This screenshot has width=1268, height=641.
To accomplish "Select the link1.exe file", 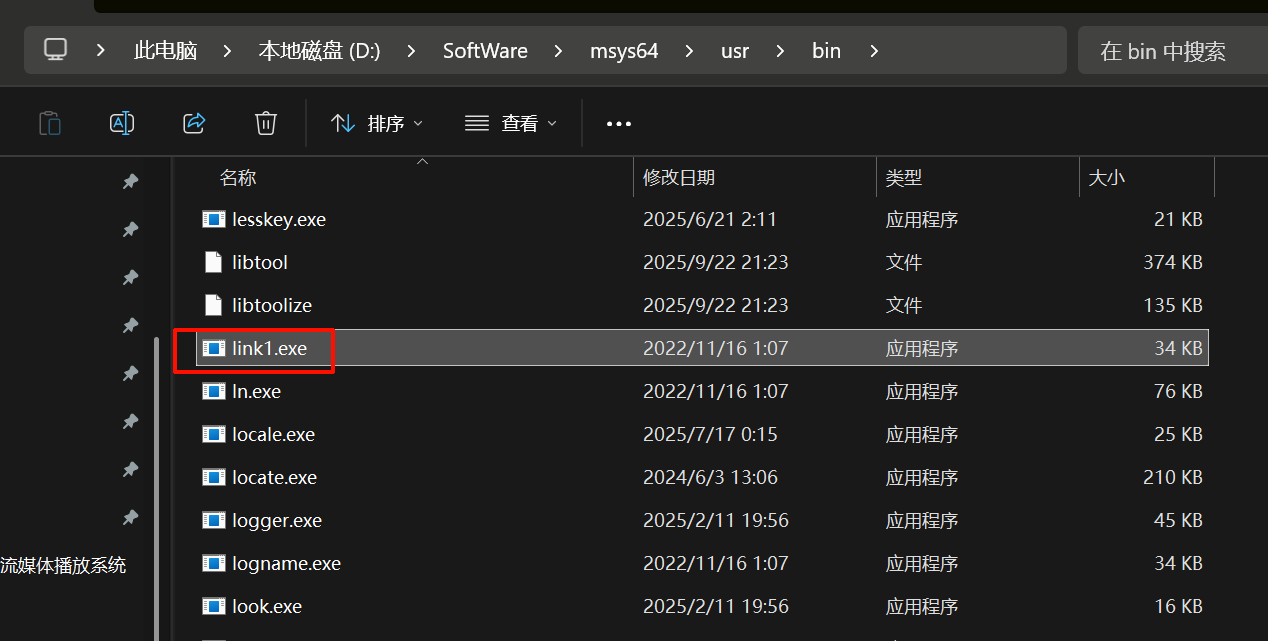I will 269,348.
